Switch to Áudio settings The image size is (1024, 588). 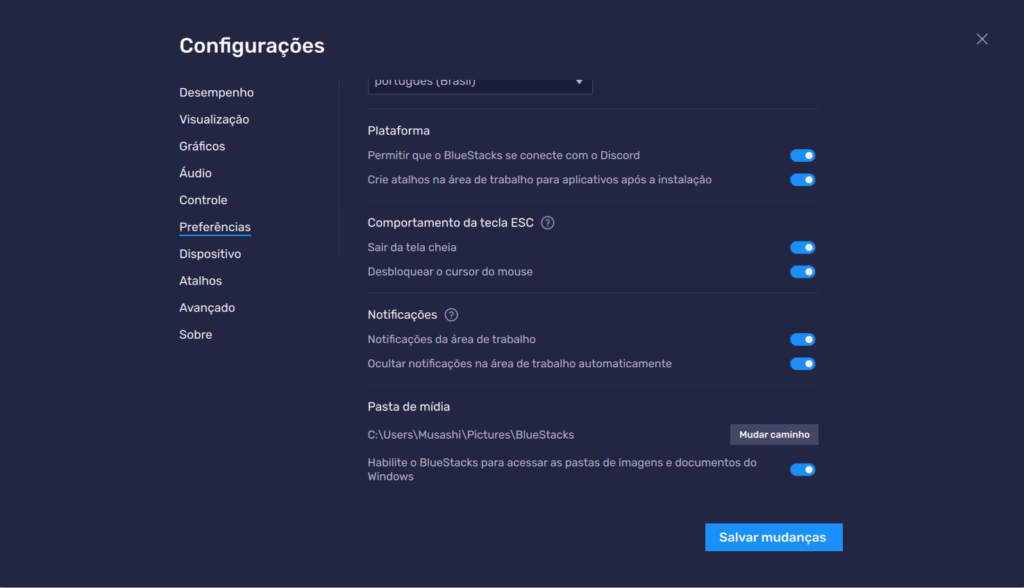click(x=194, y=172)
